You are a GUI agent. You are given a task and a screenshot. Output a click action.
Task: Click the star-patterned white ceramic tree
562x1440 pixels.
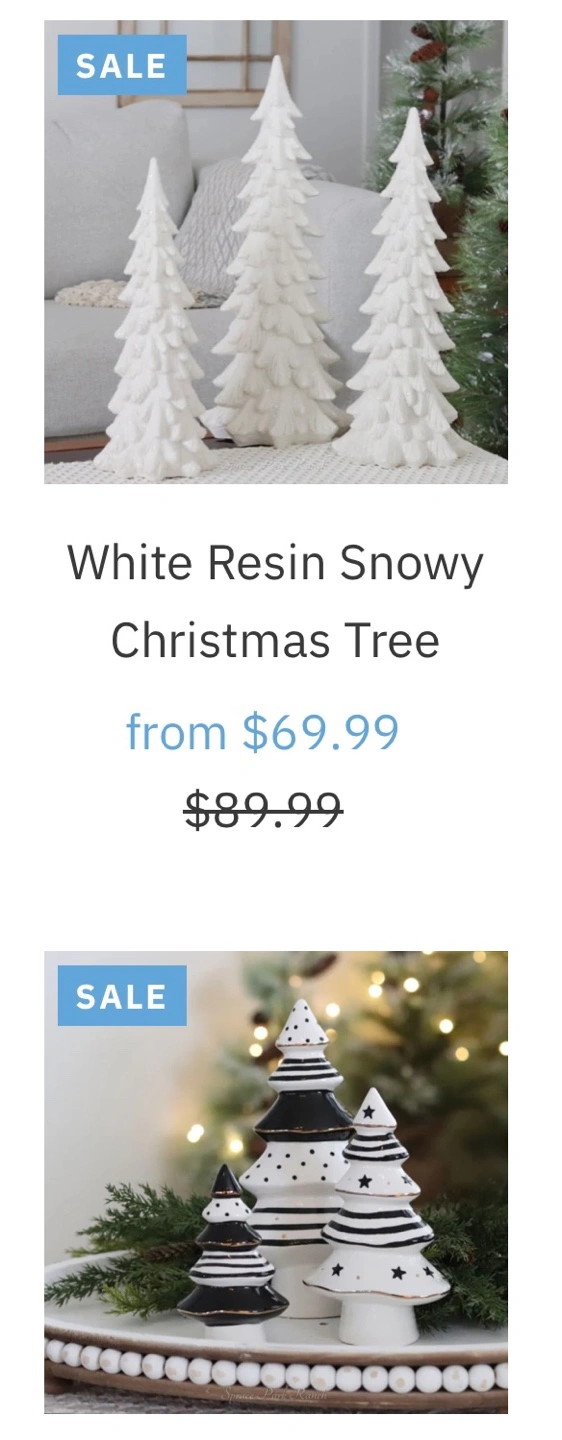tap(375, 1215)
